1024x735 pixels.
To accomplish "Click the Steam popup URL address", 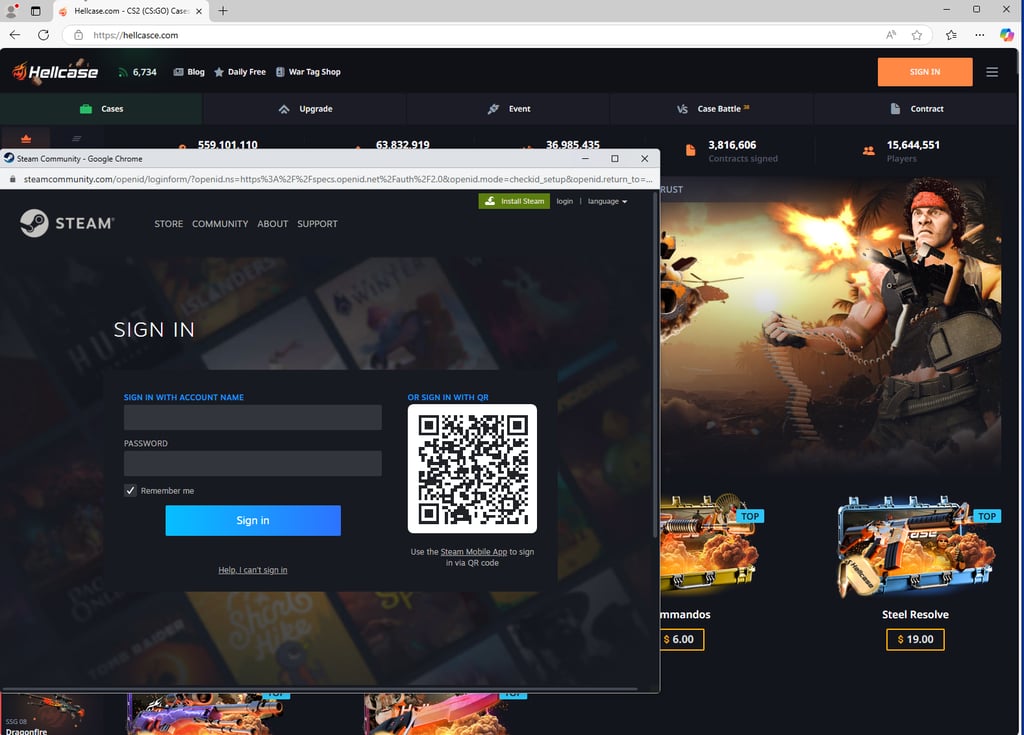I will click(x=338, y=179).
